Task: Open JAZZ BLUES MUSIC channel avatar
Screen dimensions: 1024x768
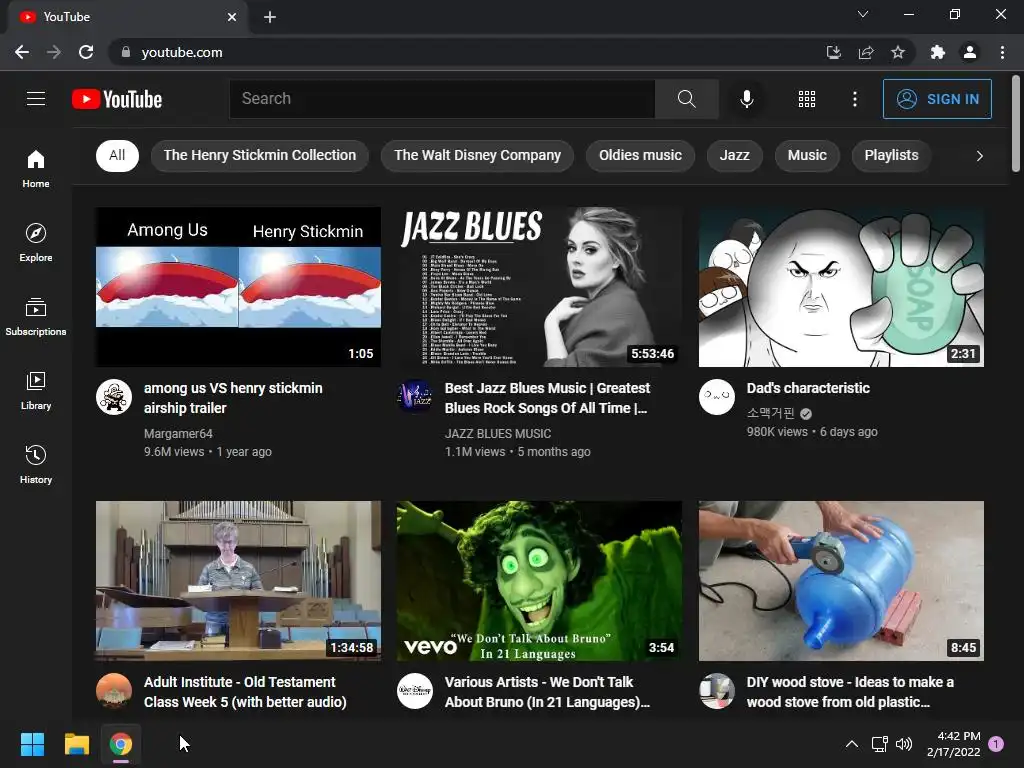Action: [x=415, y=397]
